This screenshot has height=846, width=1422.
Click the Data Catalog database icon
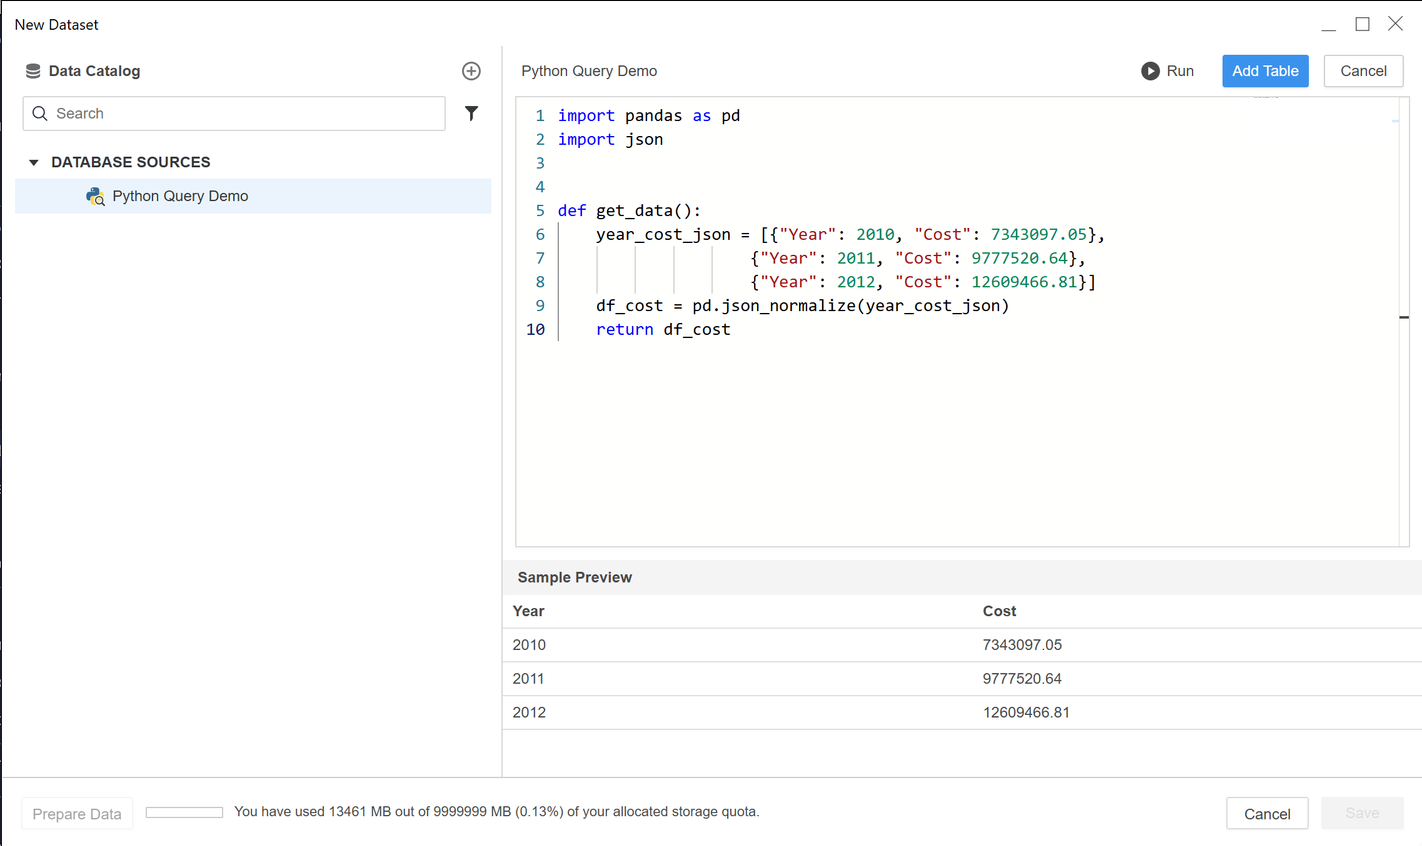(33, 71)
